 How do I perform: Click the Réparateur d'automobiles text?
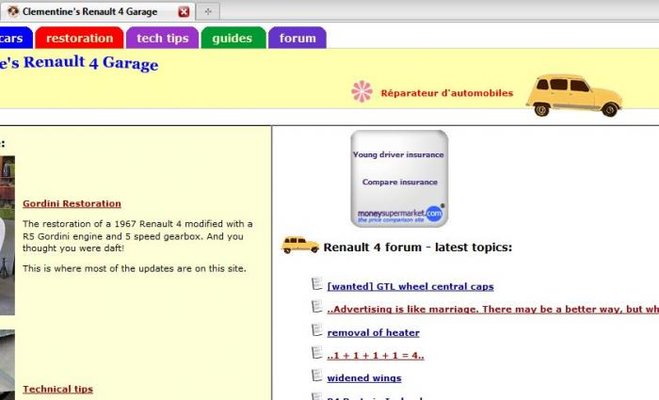(447, 93)
